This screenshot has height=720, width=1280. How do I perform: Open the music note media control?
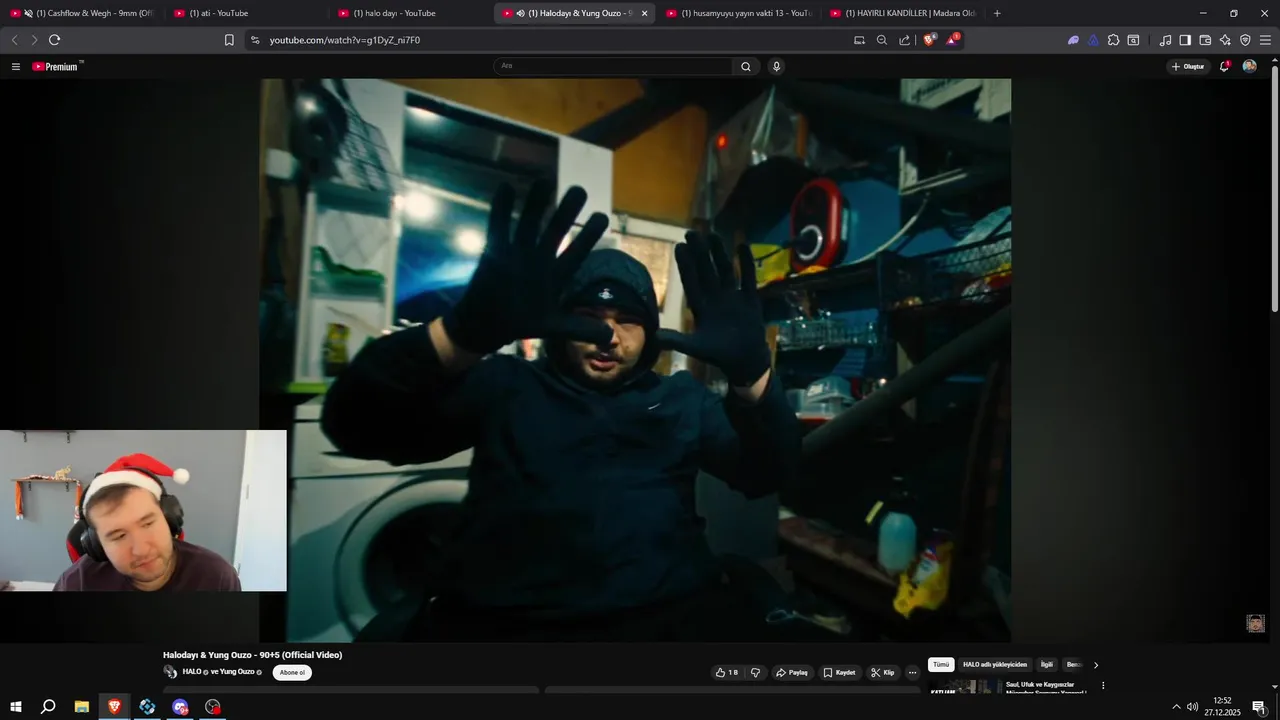(1165, 40)
